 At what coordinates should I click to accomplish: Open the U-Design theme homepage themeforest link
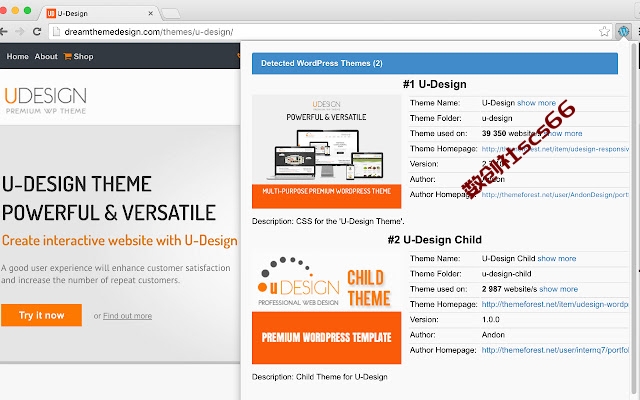tap(555, 149)
